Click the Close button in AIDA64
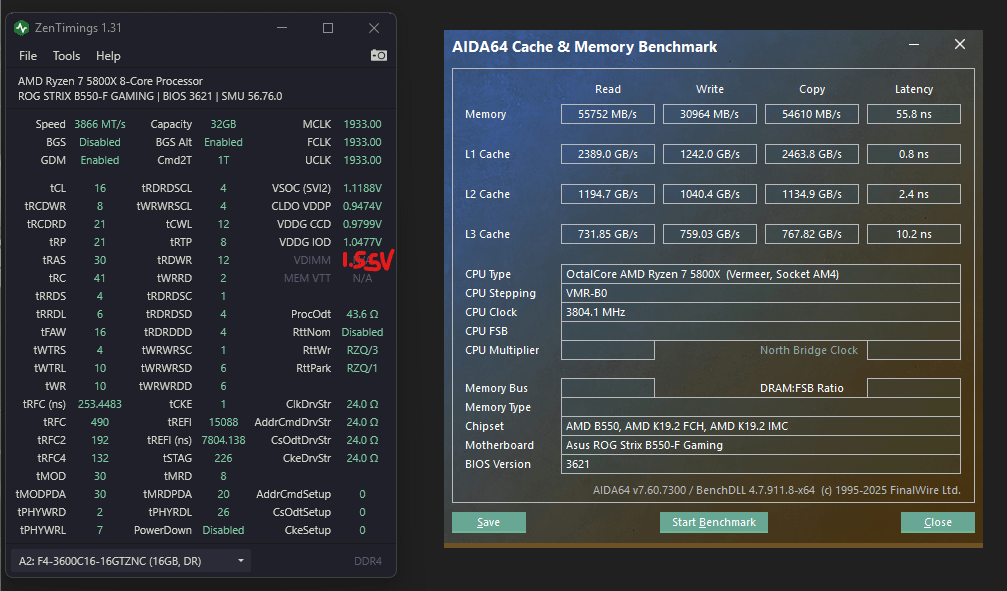This screenshot has width=1007, height=591. tap(938, 522)
